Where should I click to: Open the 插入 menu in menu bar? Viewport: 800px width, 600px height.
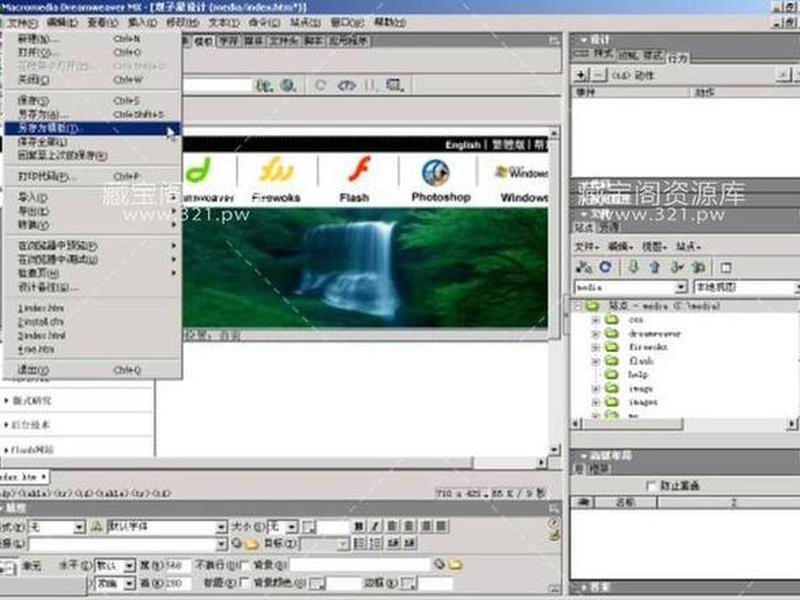pos(142,22)
